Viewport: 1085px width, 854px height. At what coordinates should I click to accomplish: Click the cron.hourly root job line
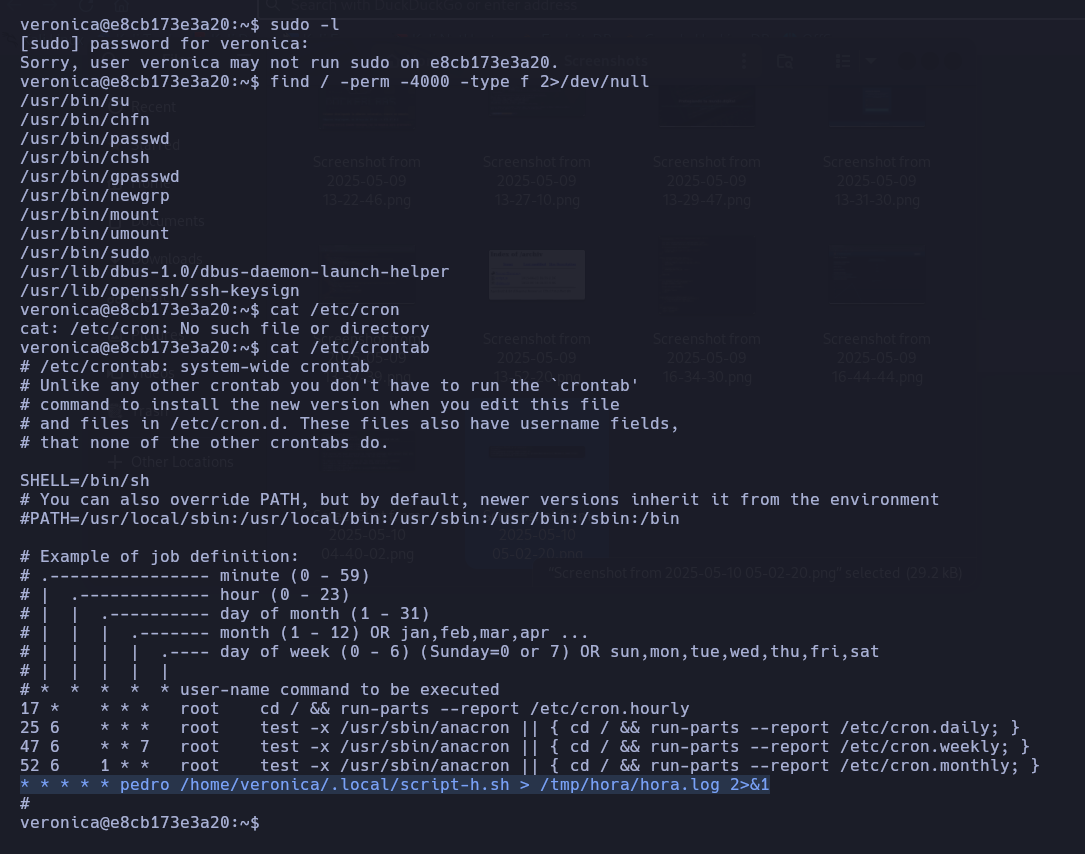355,709
